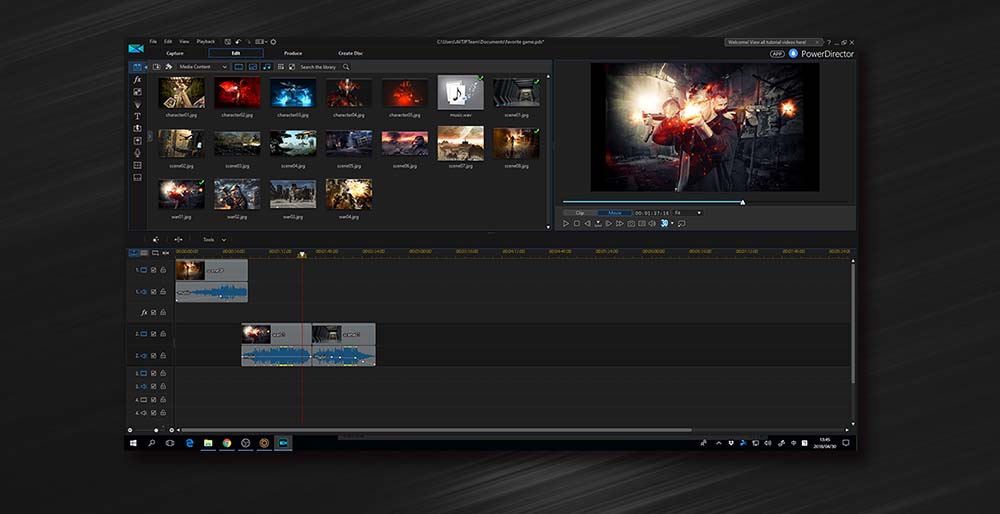1000x514 pixels.
Task: Open the Particle Room icon
Action: 137,104
